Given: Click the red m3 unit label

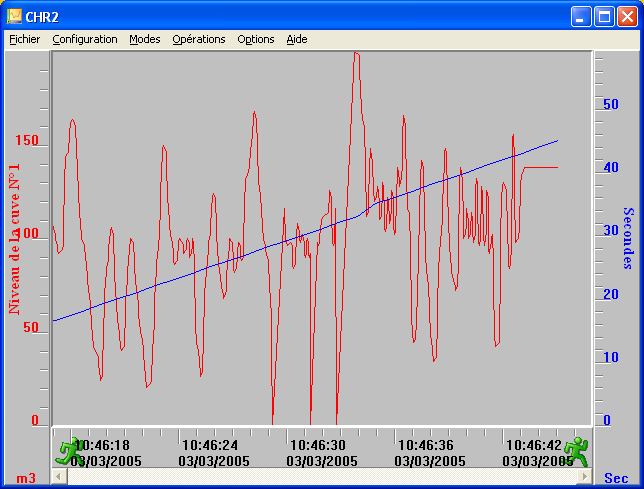Looking at the screenshot, I should [26, 478].
